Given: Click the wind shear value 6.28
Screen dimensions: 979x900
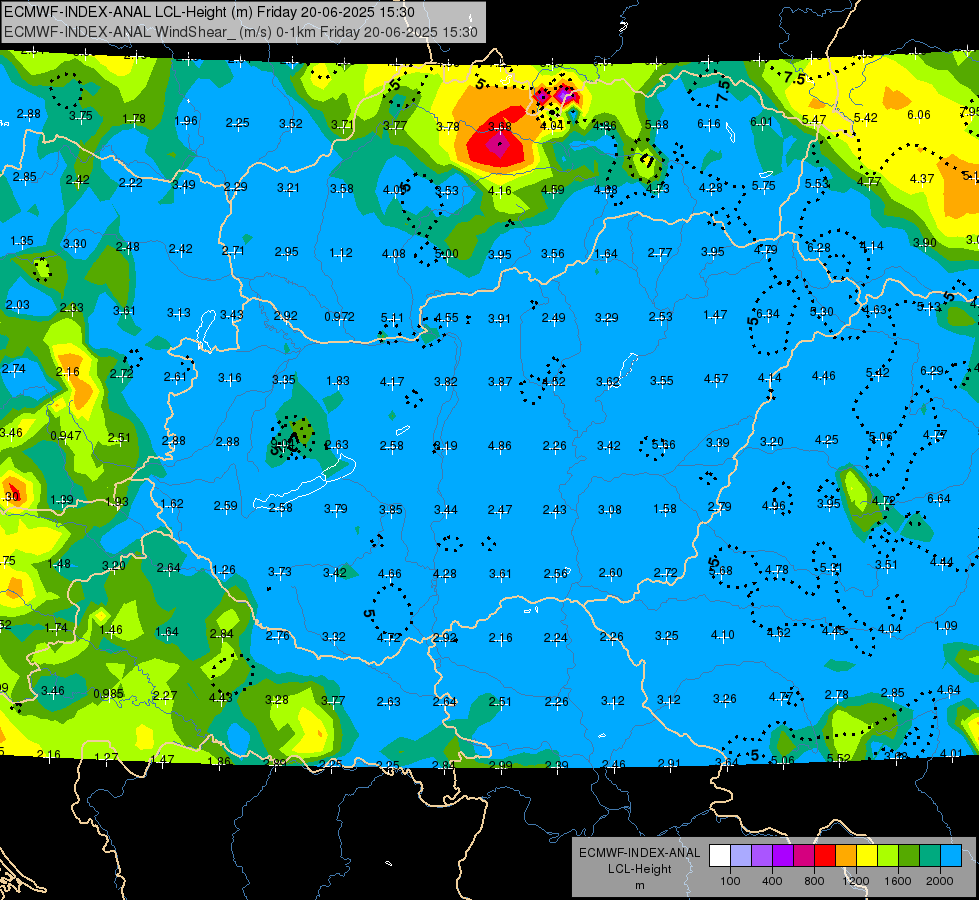Looking at the screenshot, I should (819, 248).
